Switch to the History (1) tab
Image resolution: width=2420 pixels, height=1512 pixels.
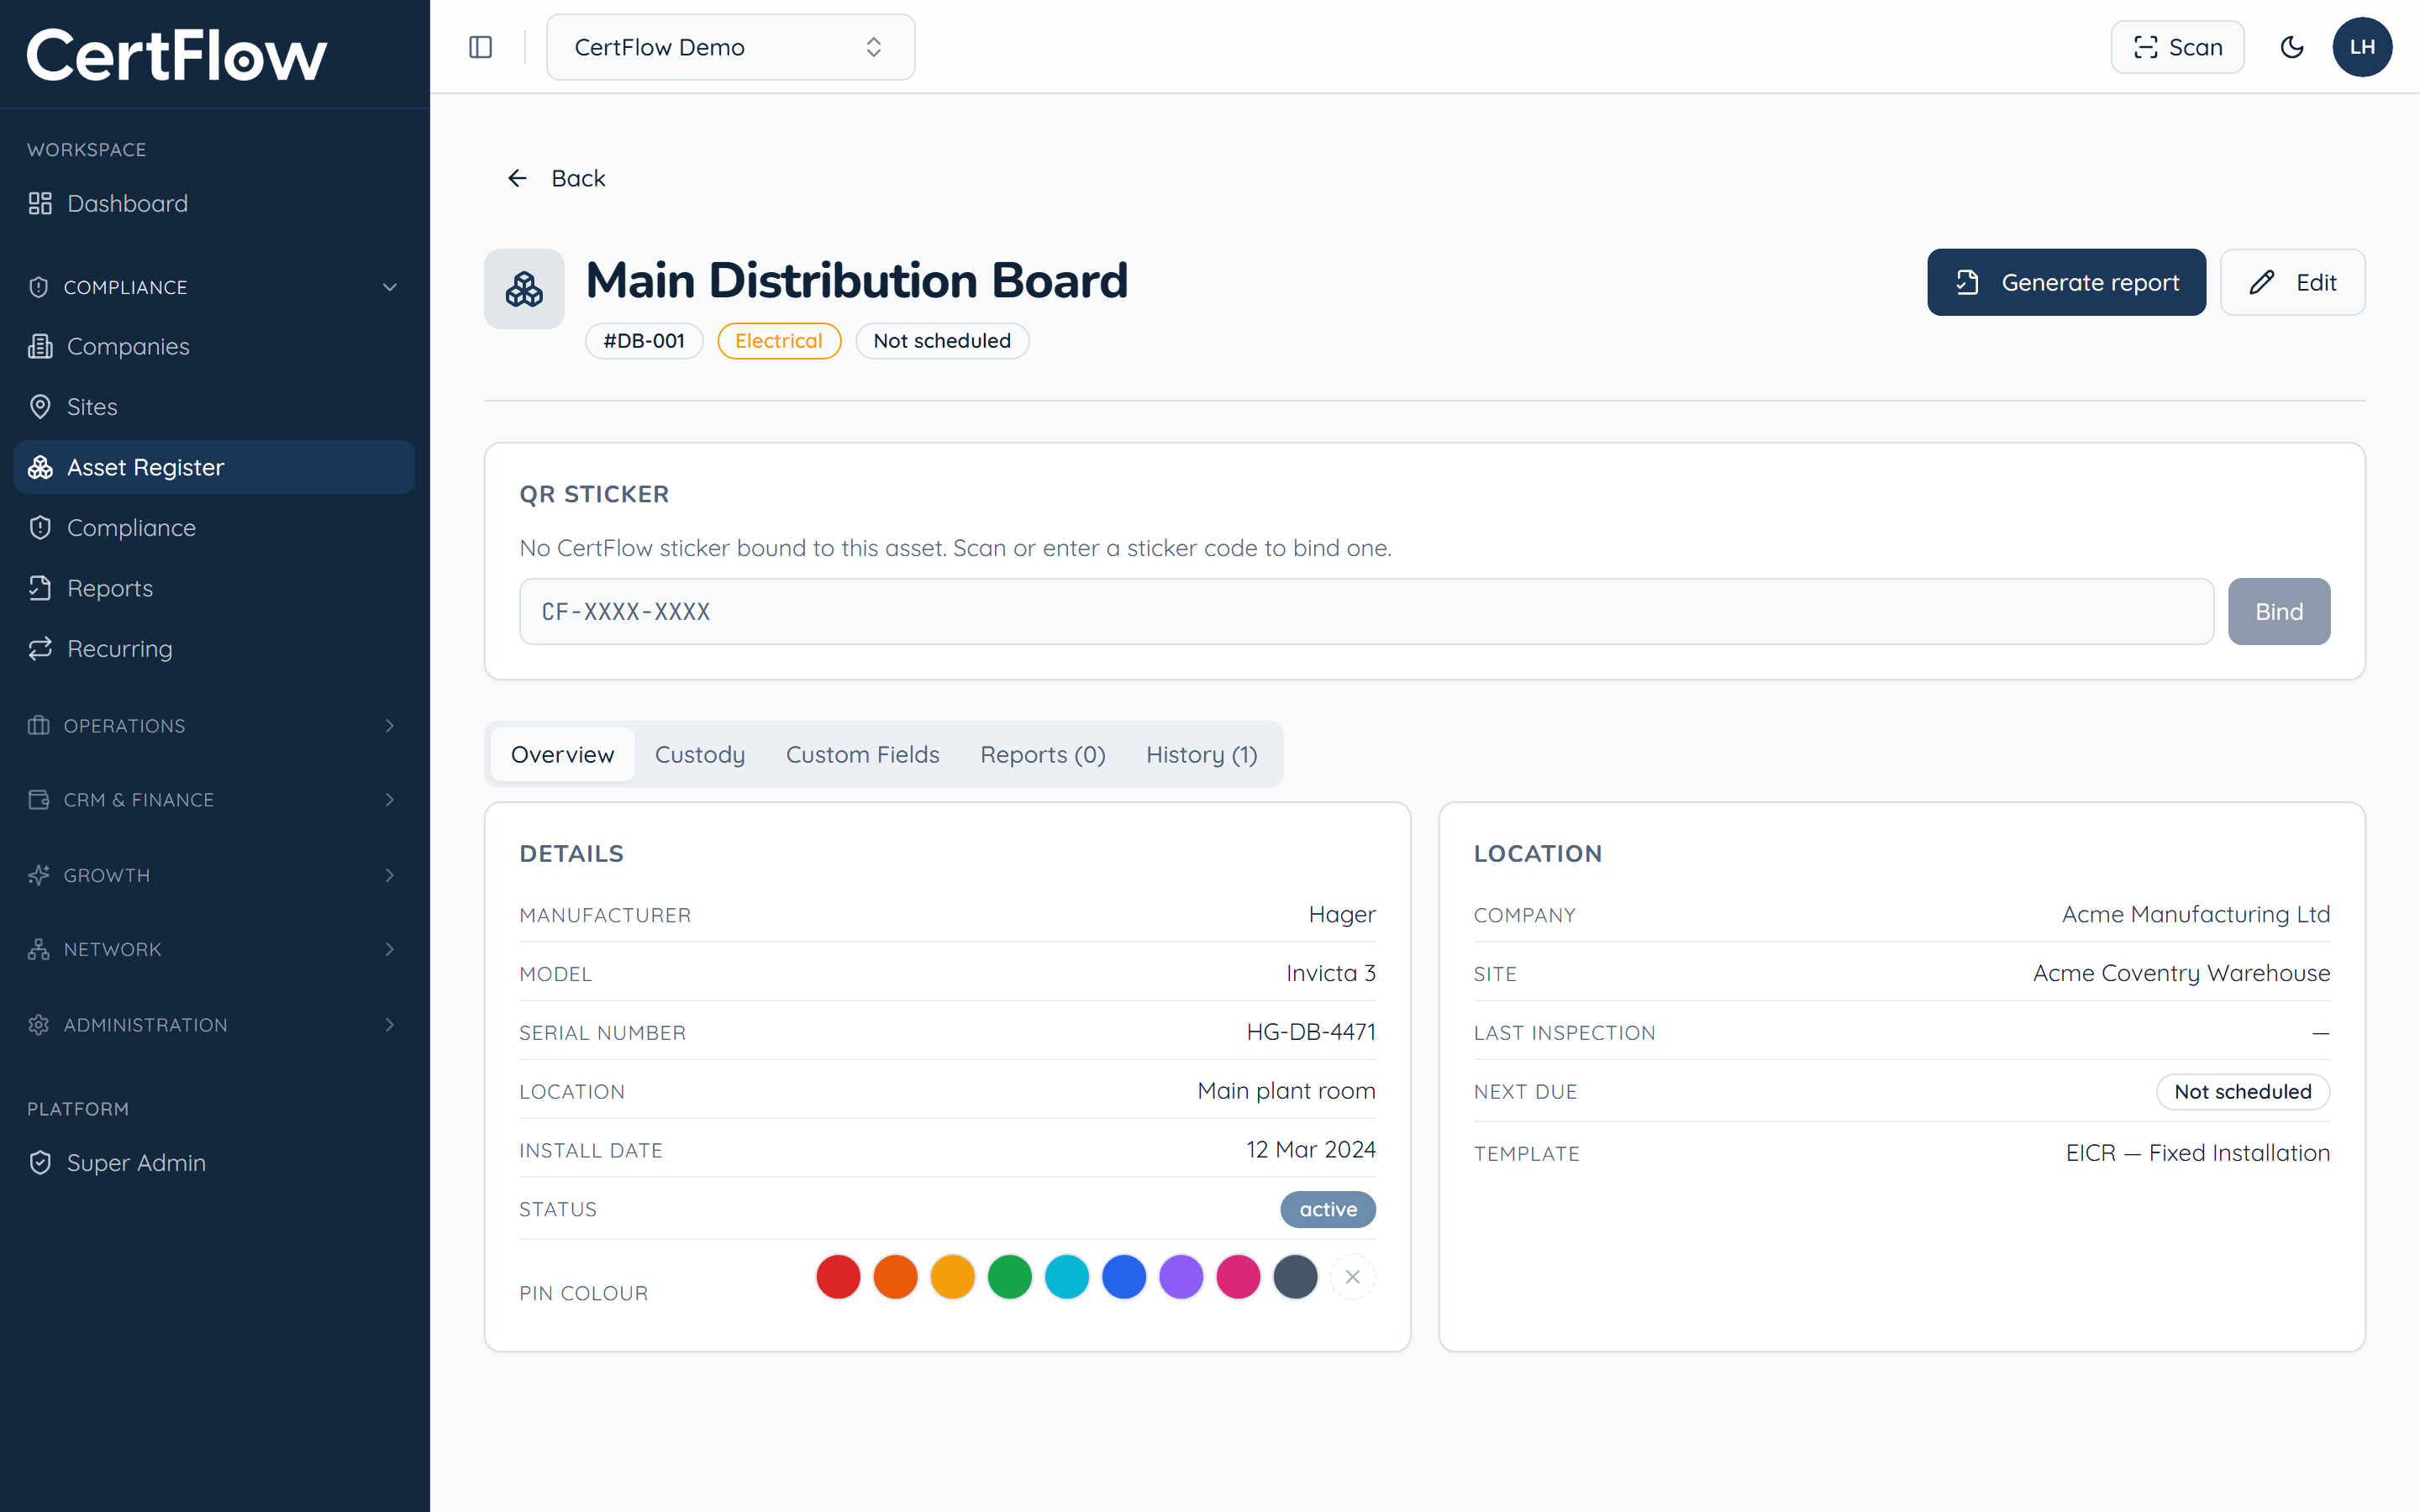coord(1201,754)
